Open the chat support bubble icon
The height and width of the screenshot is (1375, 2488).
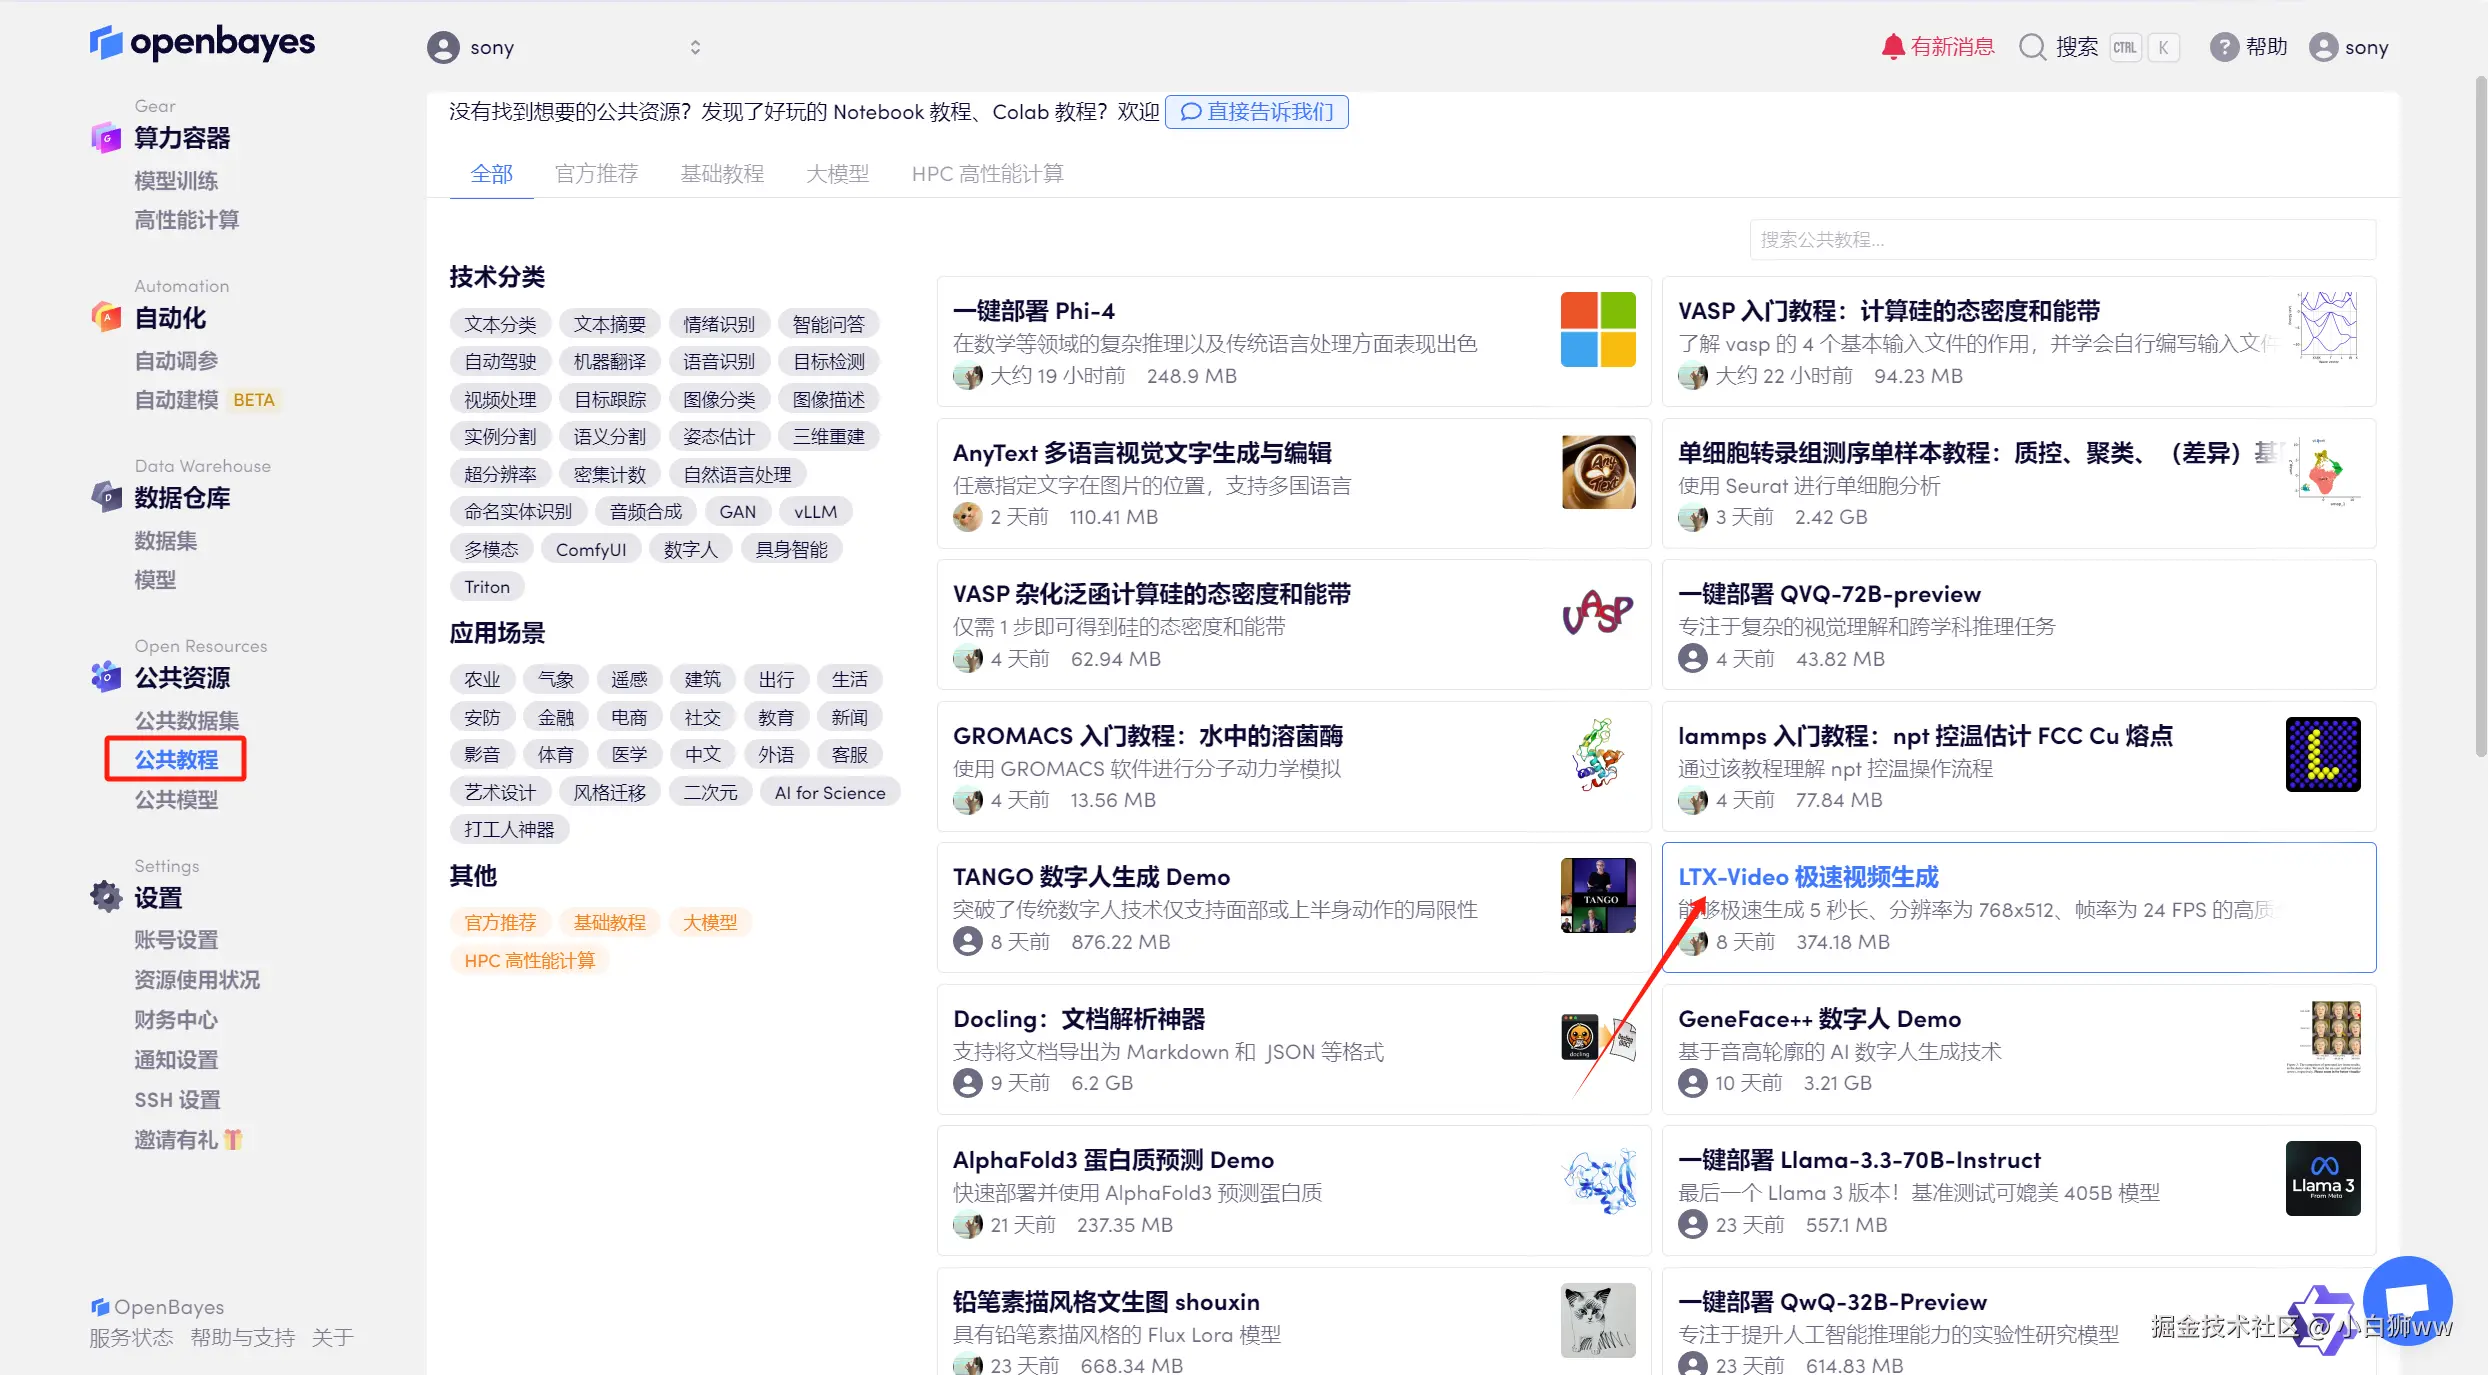click(x=2407, y=1299)
